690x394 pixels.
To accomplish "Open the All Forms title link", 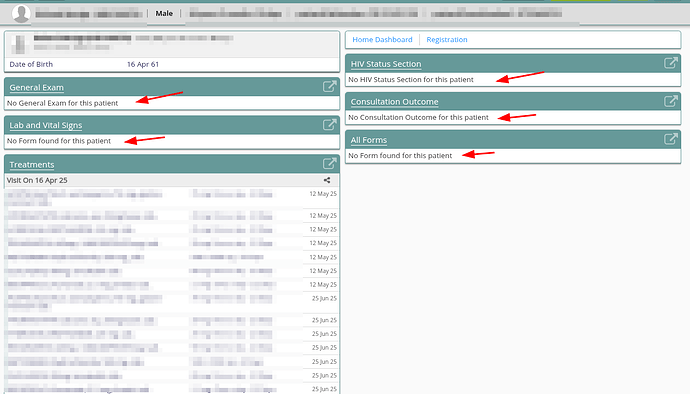I will 369,140.
